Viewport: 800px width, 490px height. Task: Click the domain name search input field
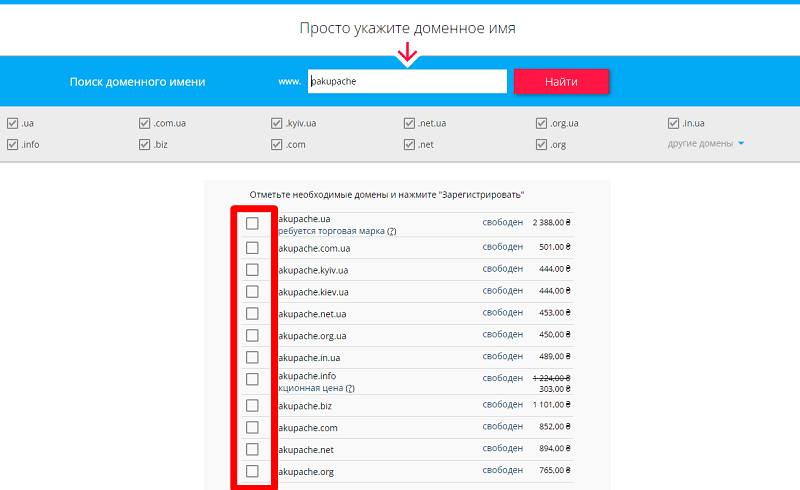(x=407, y=81)
